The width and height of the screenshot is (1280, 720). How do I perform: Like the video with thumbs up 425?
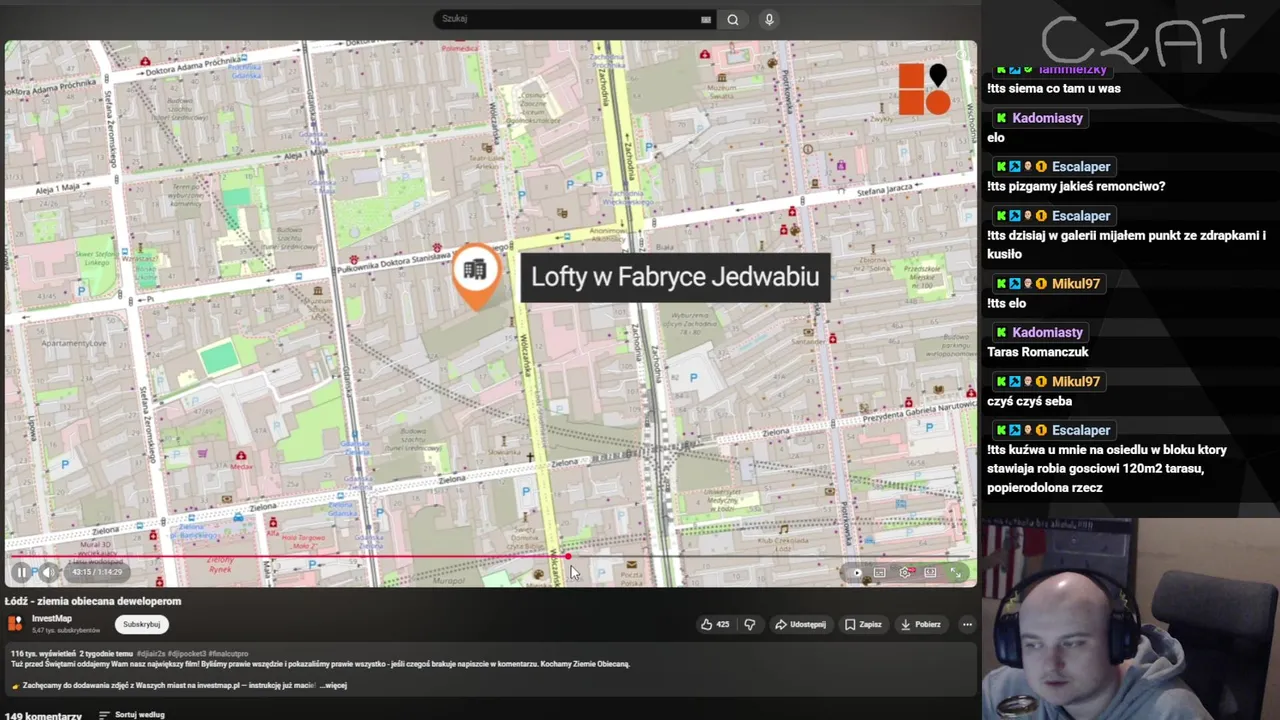715,624
